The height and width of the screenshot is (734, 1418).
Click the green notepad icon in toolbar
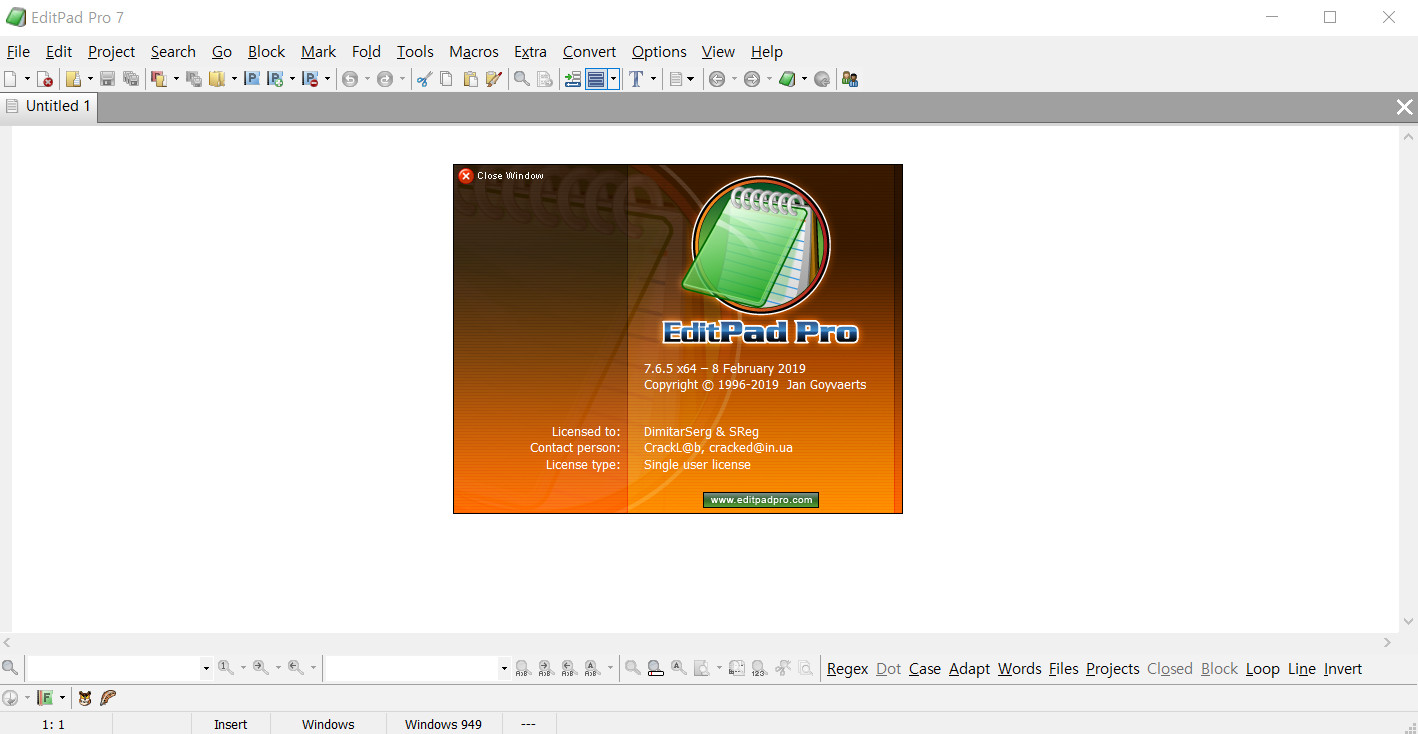click(x=787, y=79)
